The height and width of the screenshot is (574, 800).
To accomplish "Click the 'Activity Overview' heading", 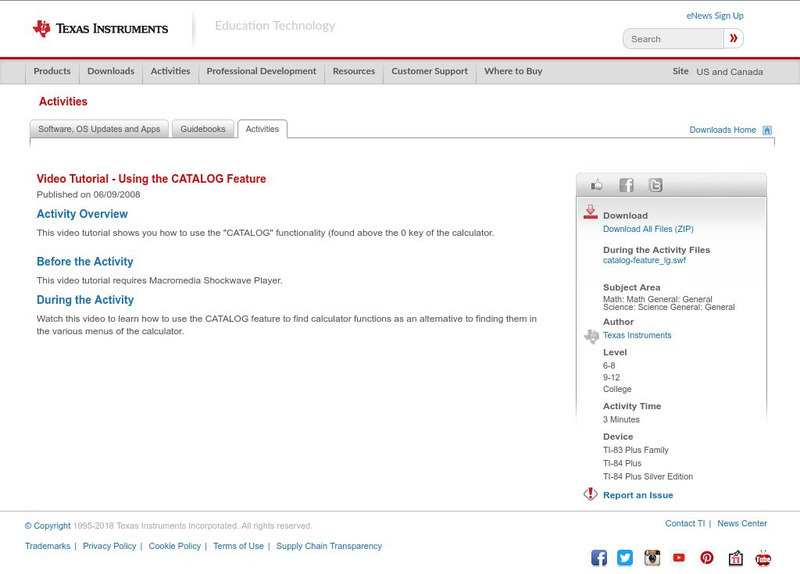I will (82, 214).
